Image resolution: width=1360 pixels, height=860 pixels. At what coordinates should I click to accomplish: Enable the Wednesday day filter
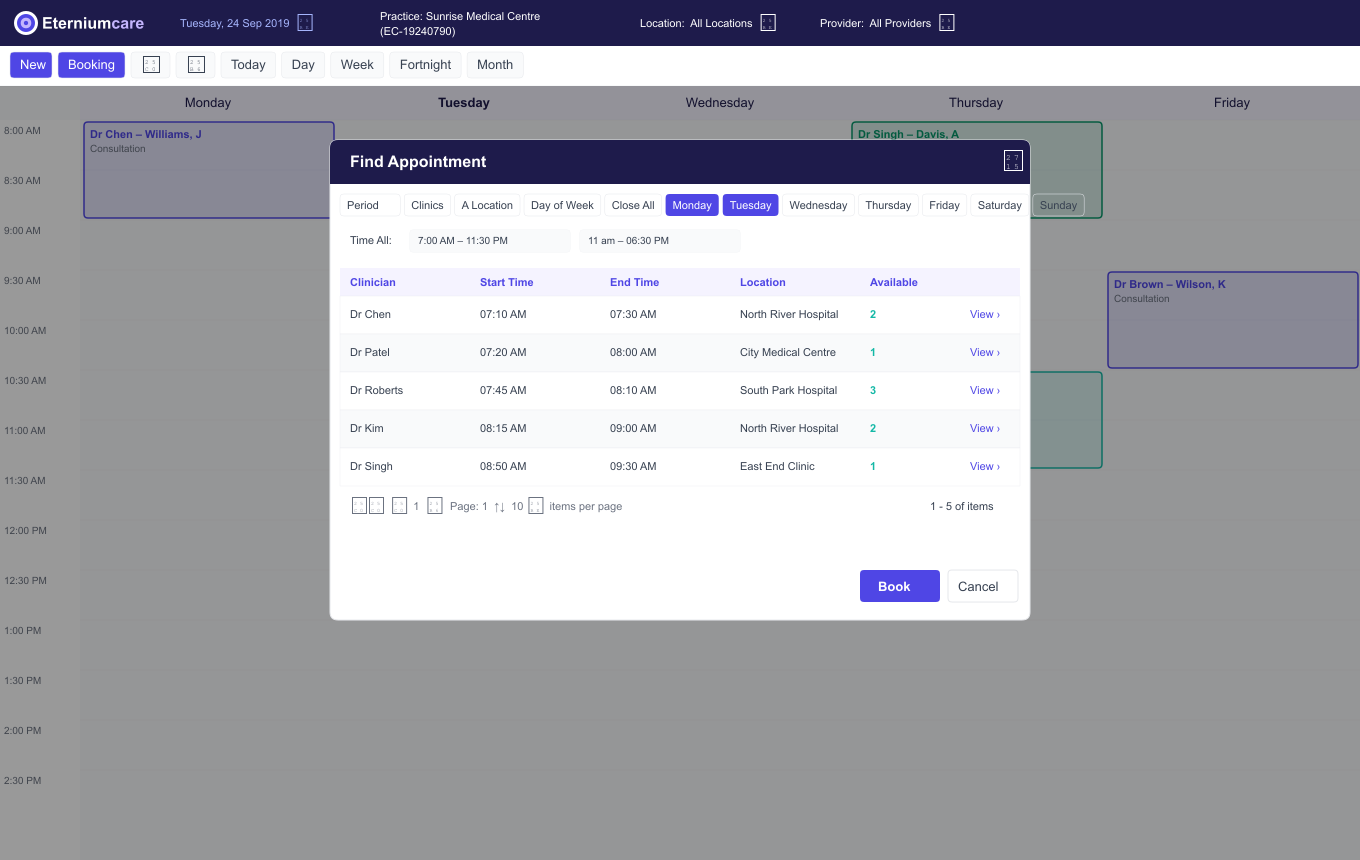817,205
